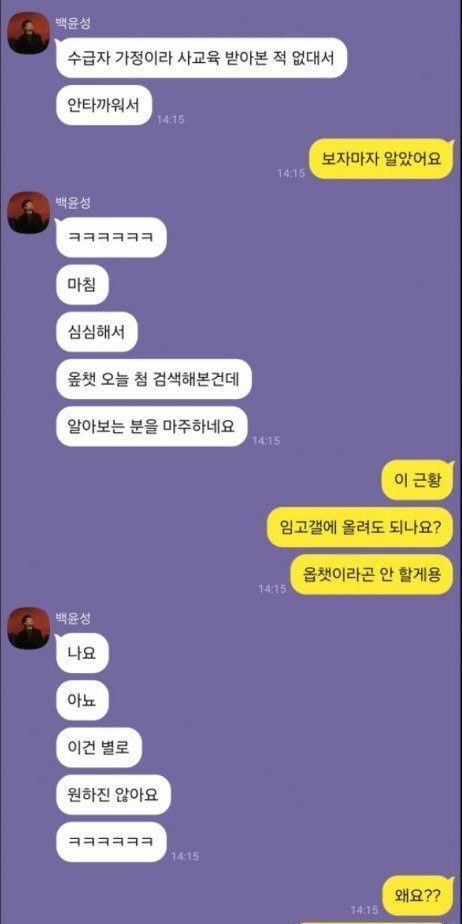The image size is (462, 924).
Task: Tap the top 백윤성 profile avatar
Action: 28,32
